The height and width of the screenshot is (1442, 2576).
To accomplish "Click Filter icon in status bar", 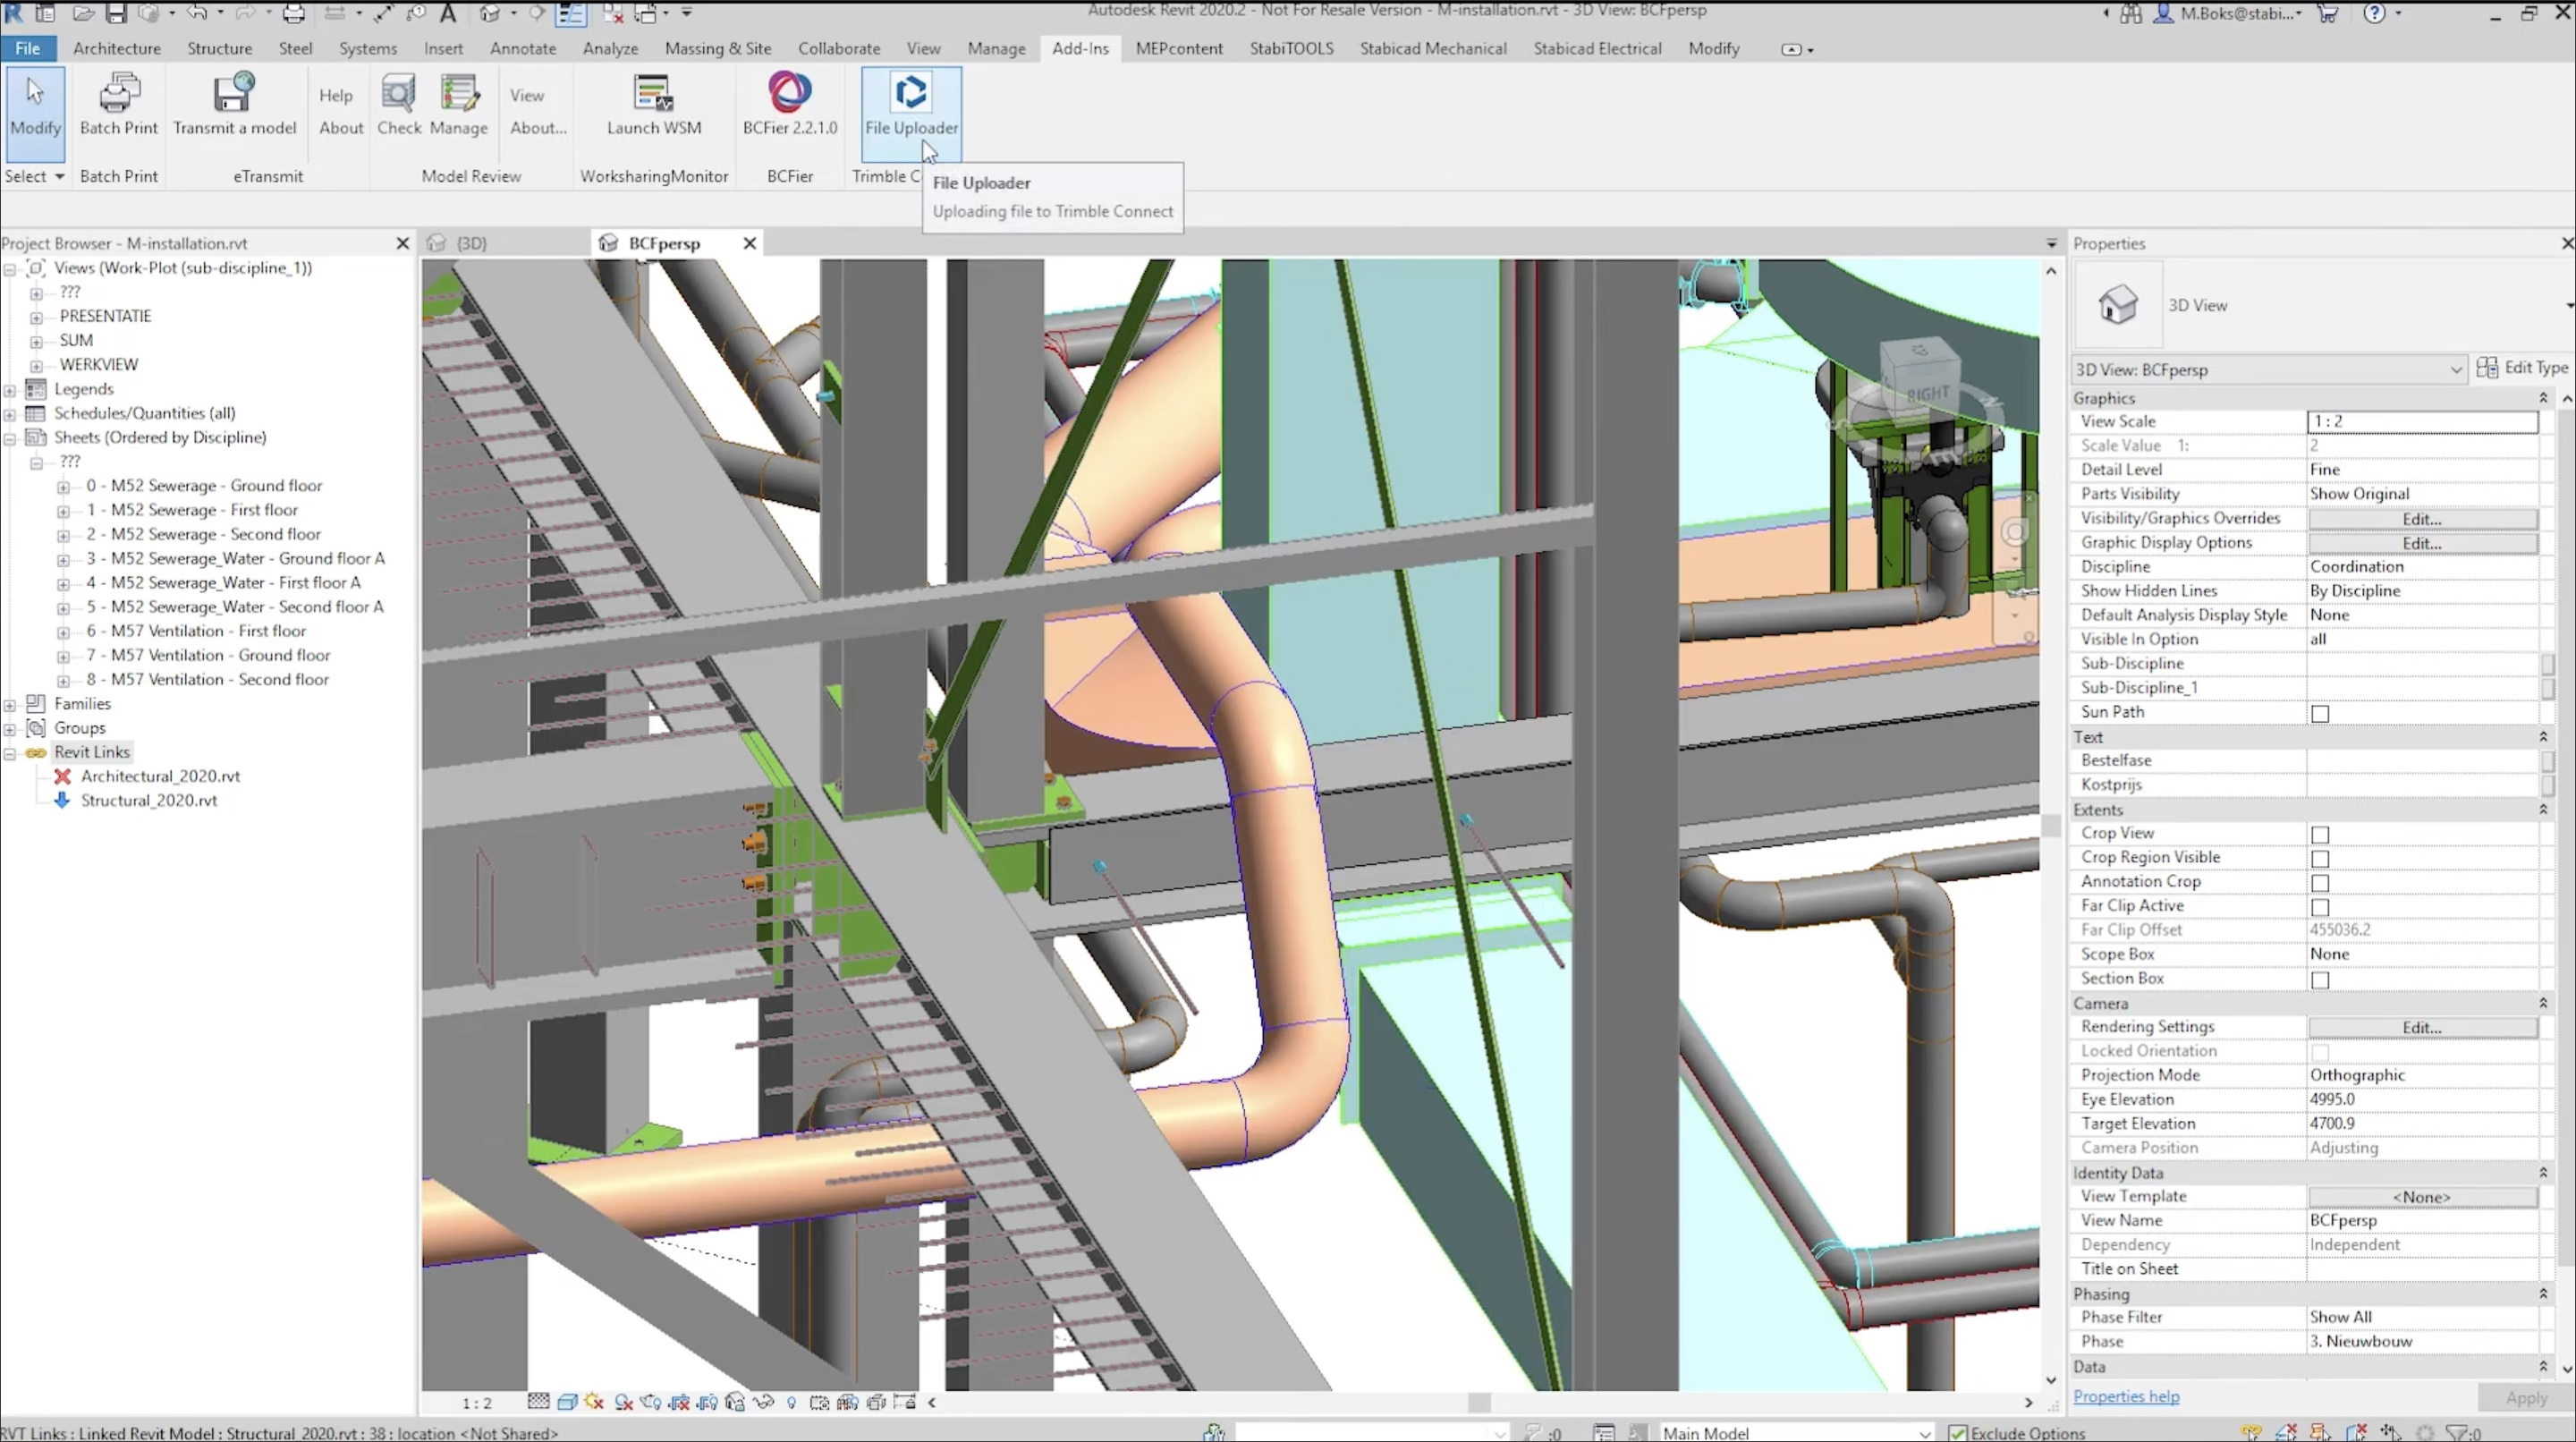I will pyautogui.click(x=2456, y=1432).
